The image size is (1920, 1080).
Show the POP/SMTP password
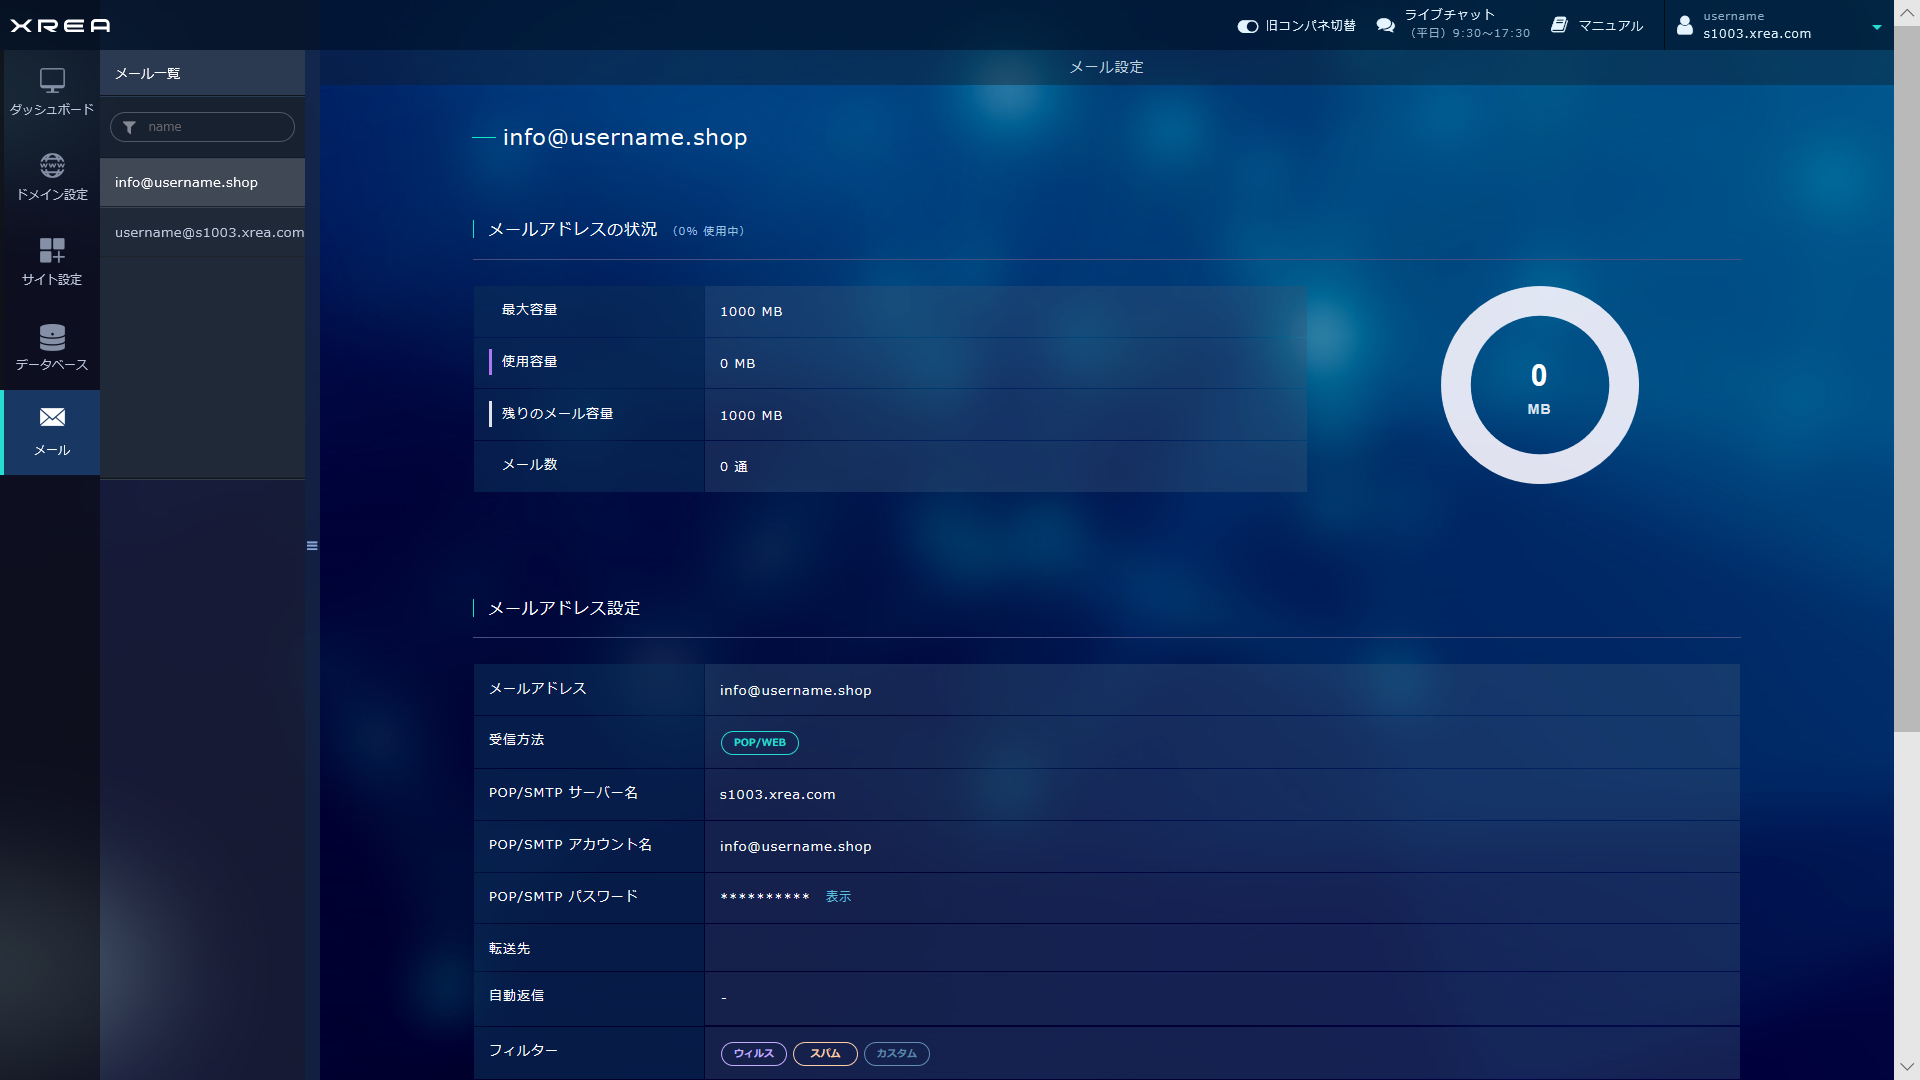pos(838,897)
